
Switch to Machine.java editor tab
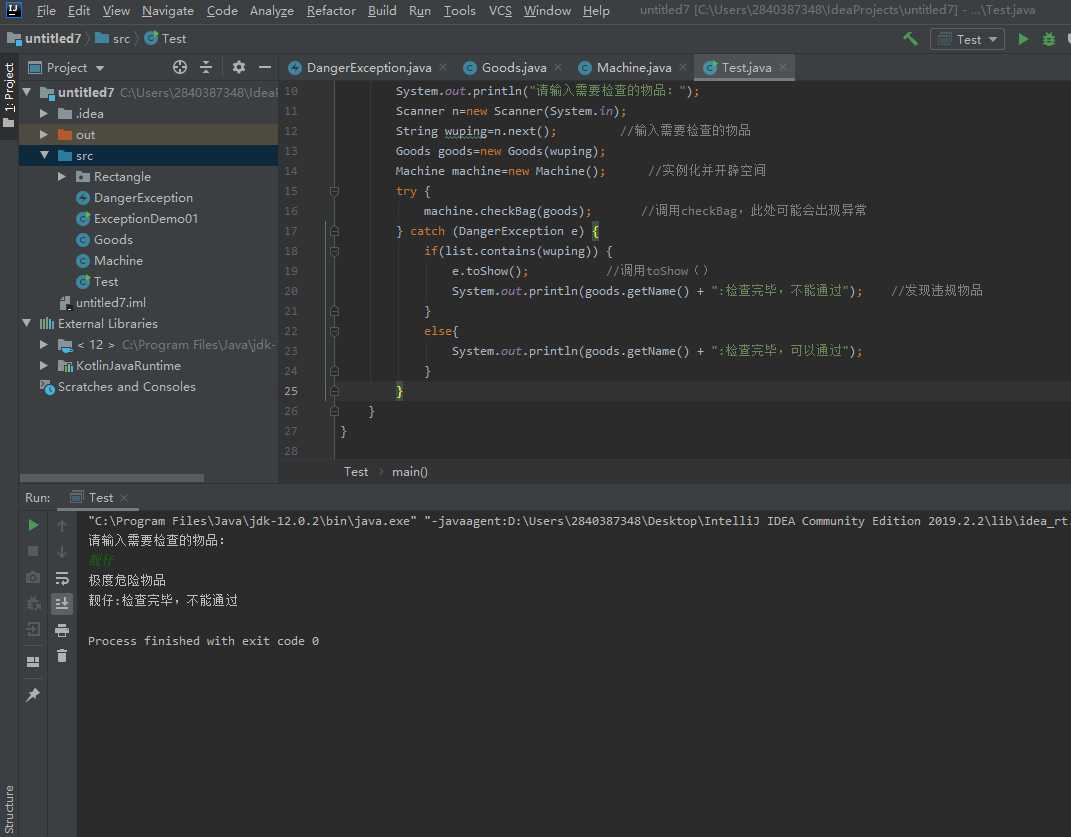(x=634, y=67)
